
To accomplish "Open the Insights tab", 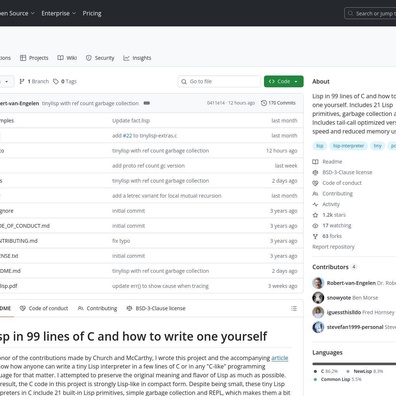I will (137, 58).
